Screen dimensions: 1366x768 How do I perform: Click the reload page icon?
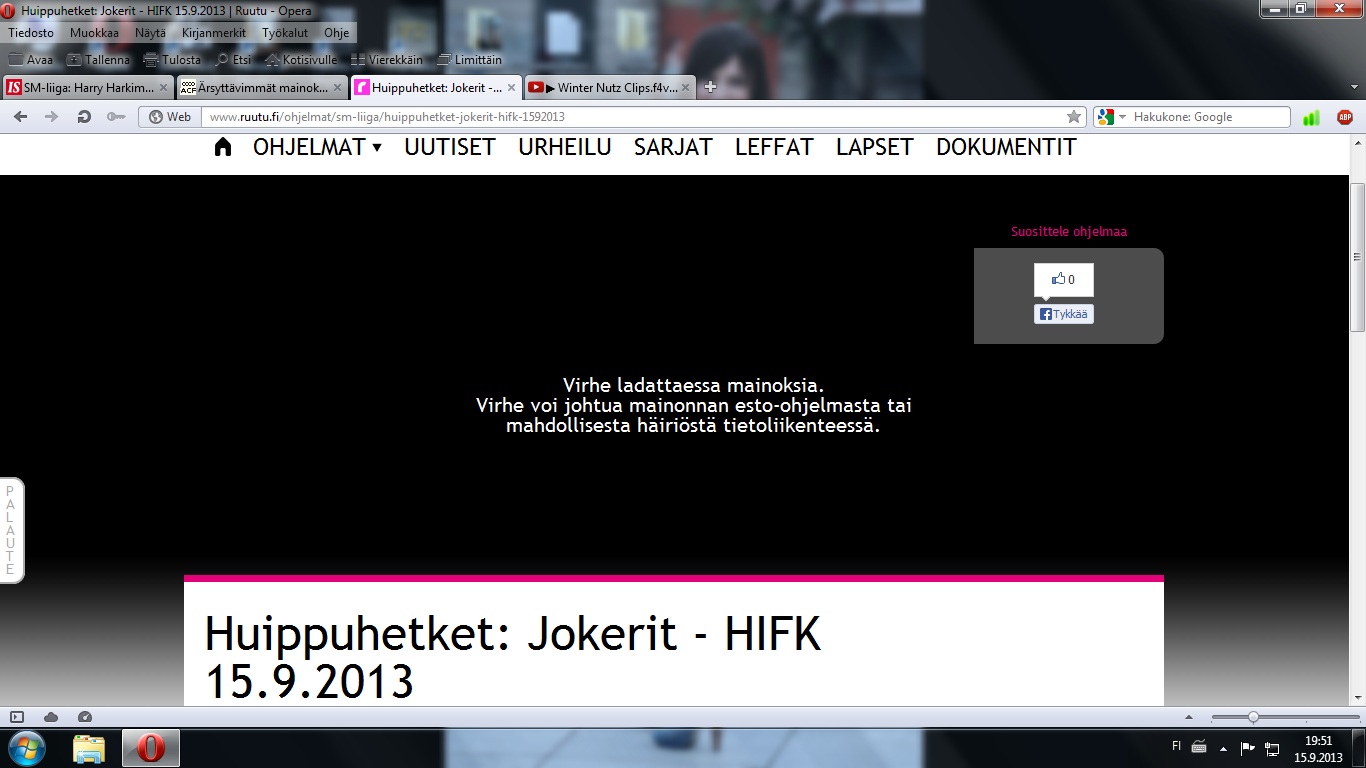(x=84, y=117)
